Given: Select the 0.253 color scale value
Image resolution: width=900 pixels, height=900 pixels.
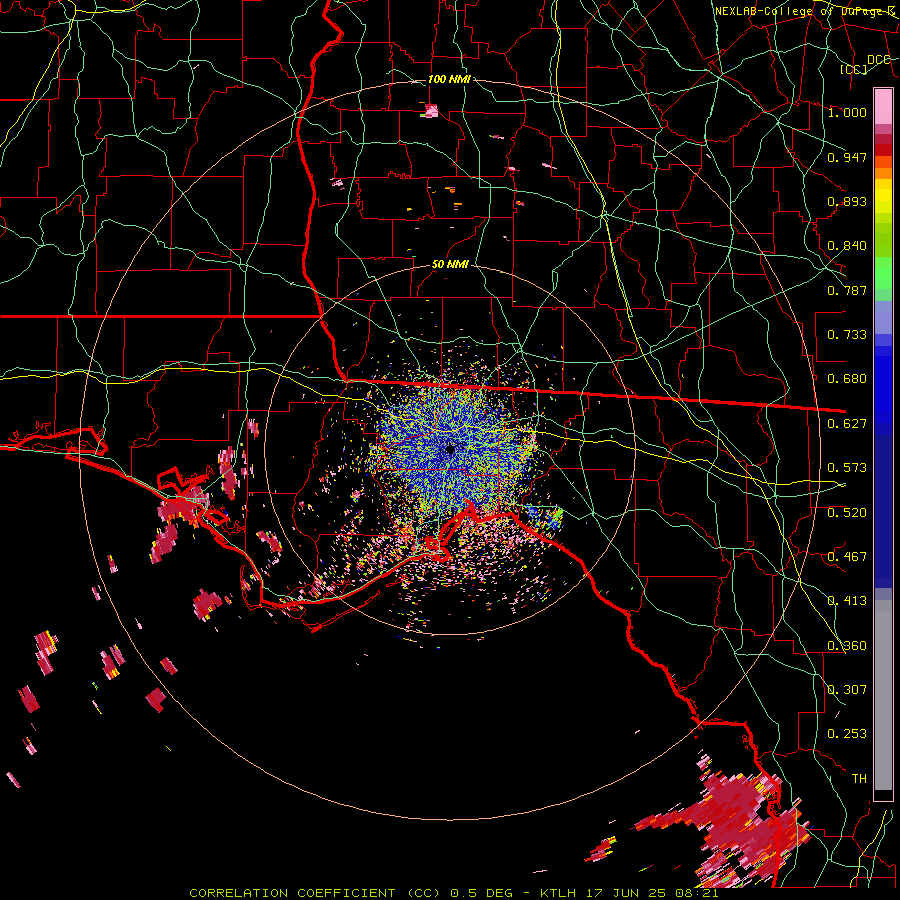Looking at the screenshot, I should point(847,734).
